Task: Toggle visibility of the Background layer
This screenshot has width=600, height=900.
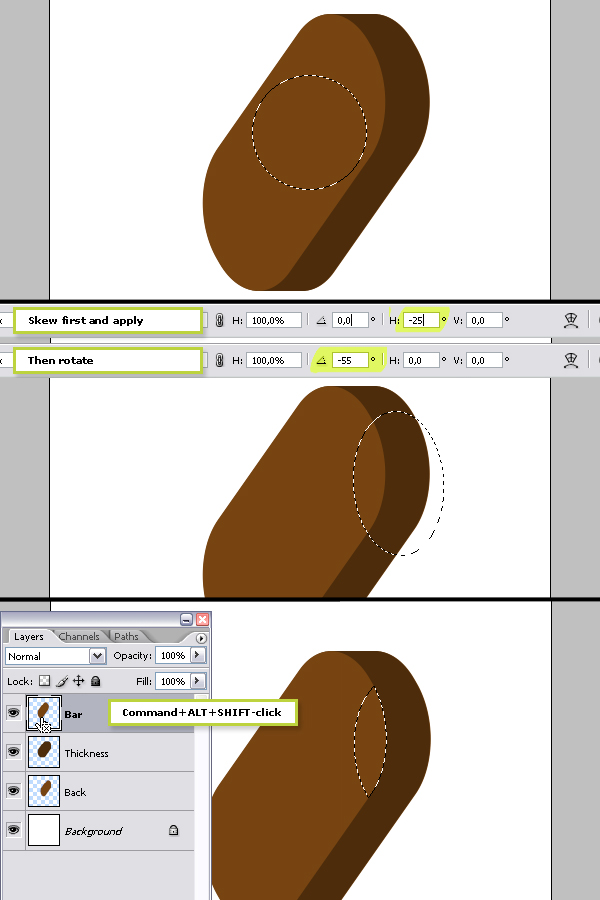Action: tap(13, 830)
